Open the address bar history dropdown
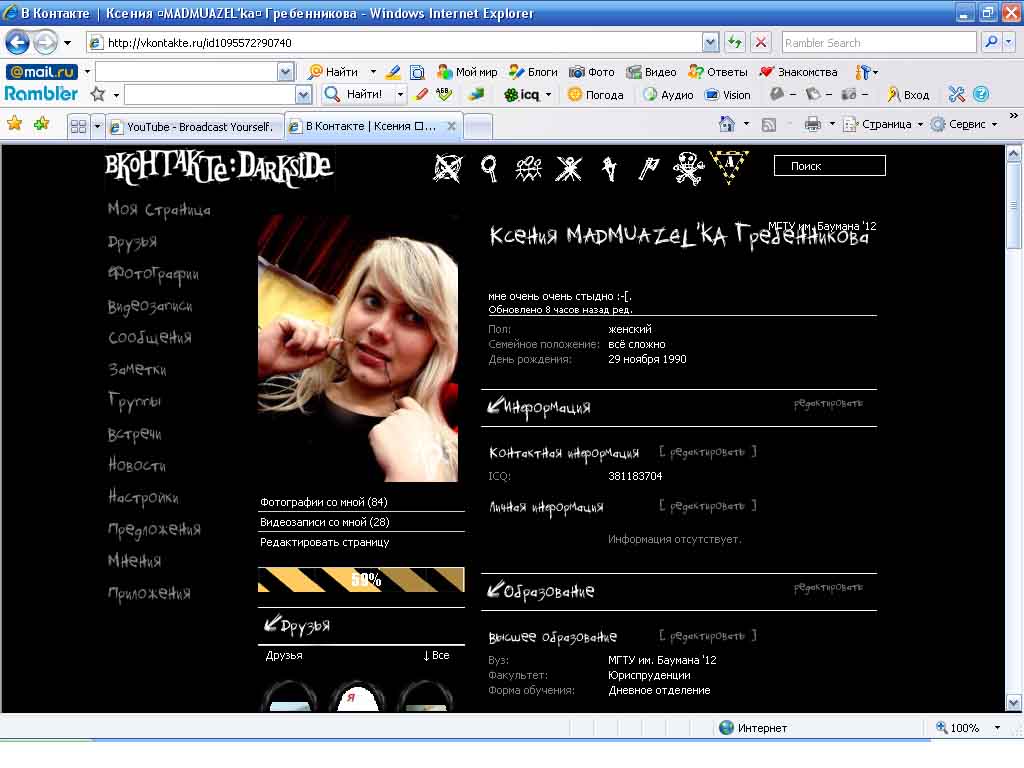This screenshot has height=768, width=1024. pyautogui.click(x=710, y=42)
